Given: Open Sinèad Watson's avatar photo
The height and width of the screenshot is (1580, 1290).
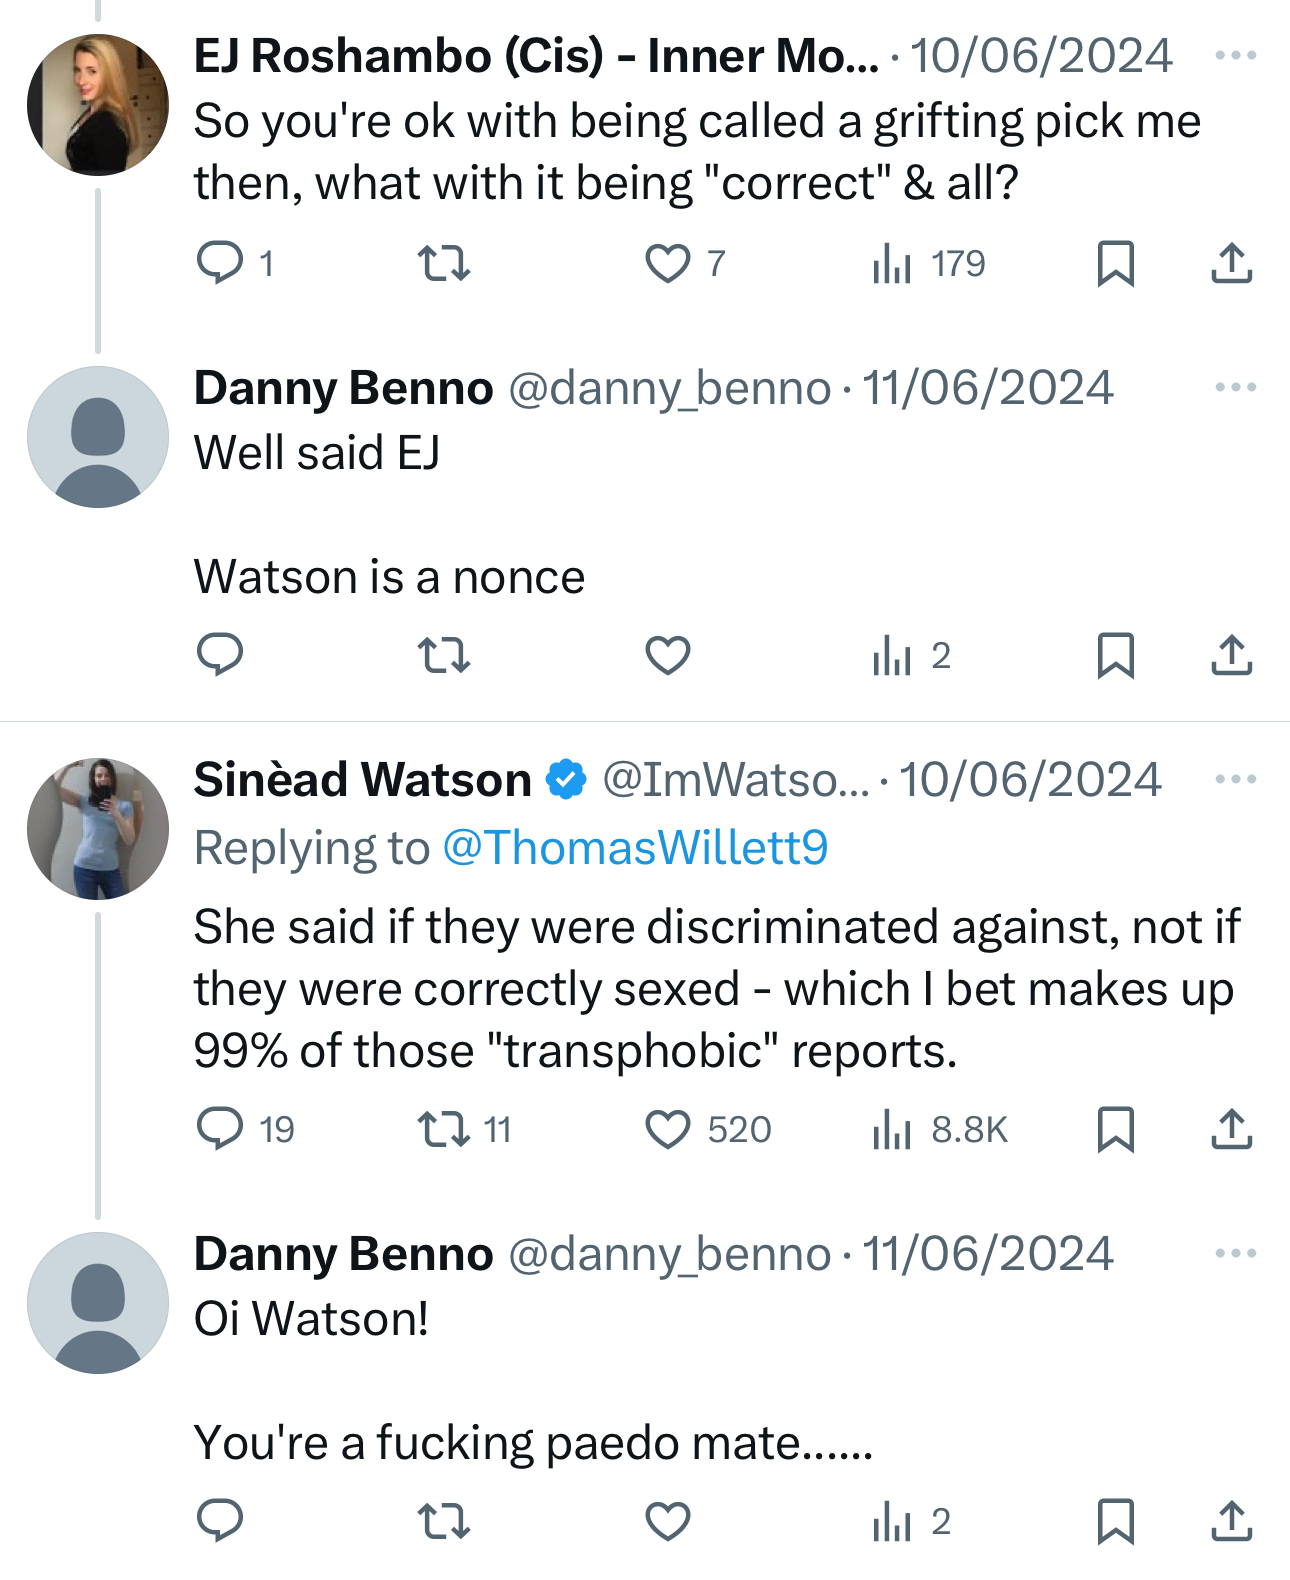Looking at the screenshot, I should 98,828.
